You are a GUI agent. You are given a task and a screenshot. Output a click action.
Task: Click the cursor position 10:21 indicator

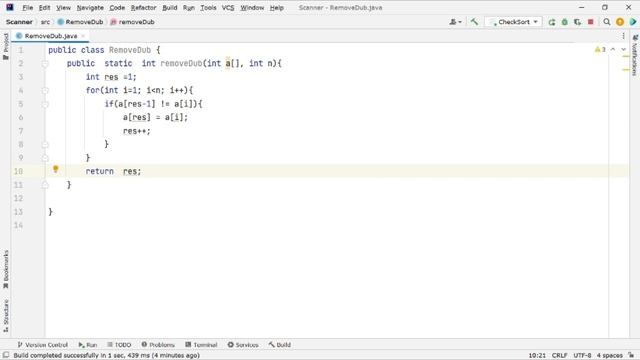click(x=537, y=356)
